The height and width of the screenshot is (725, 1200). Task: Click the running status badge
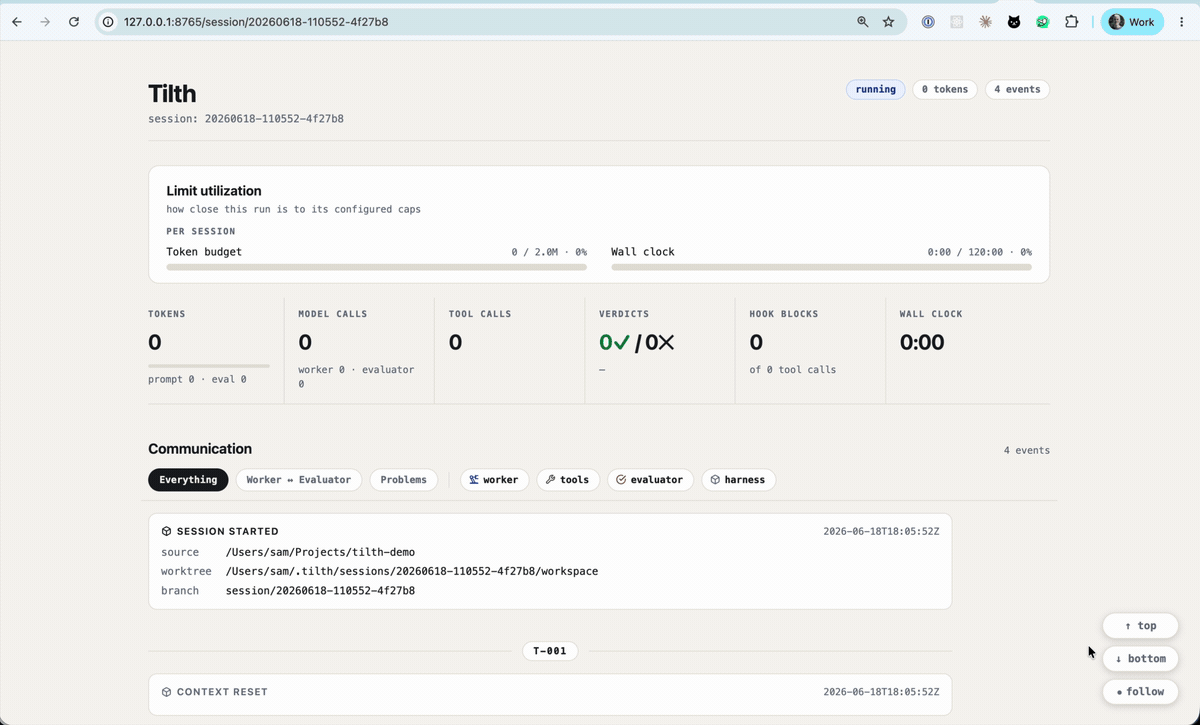[x=876, y=90]
